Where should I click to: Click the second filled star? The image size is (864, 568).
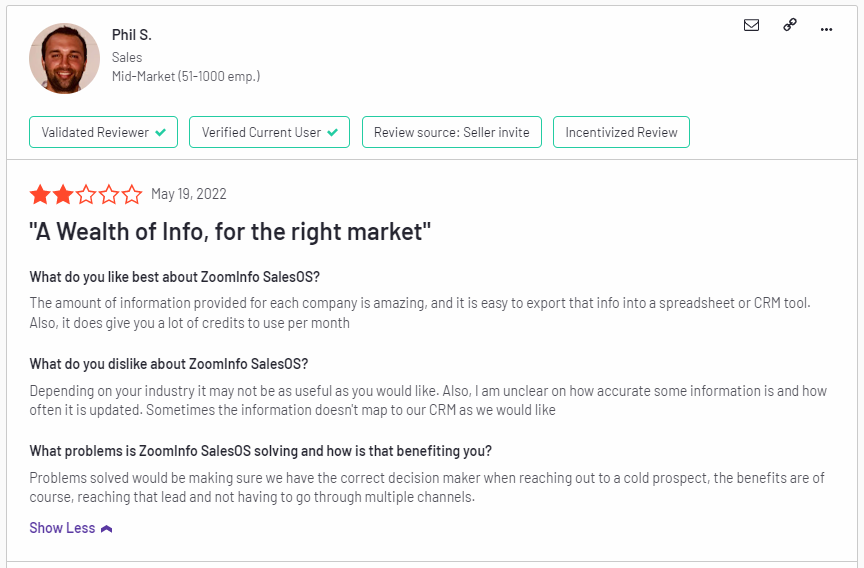pyautogui.click(x=63, y=194)
